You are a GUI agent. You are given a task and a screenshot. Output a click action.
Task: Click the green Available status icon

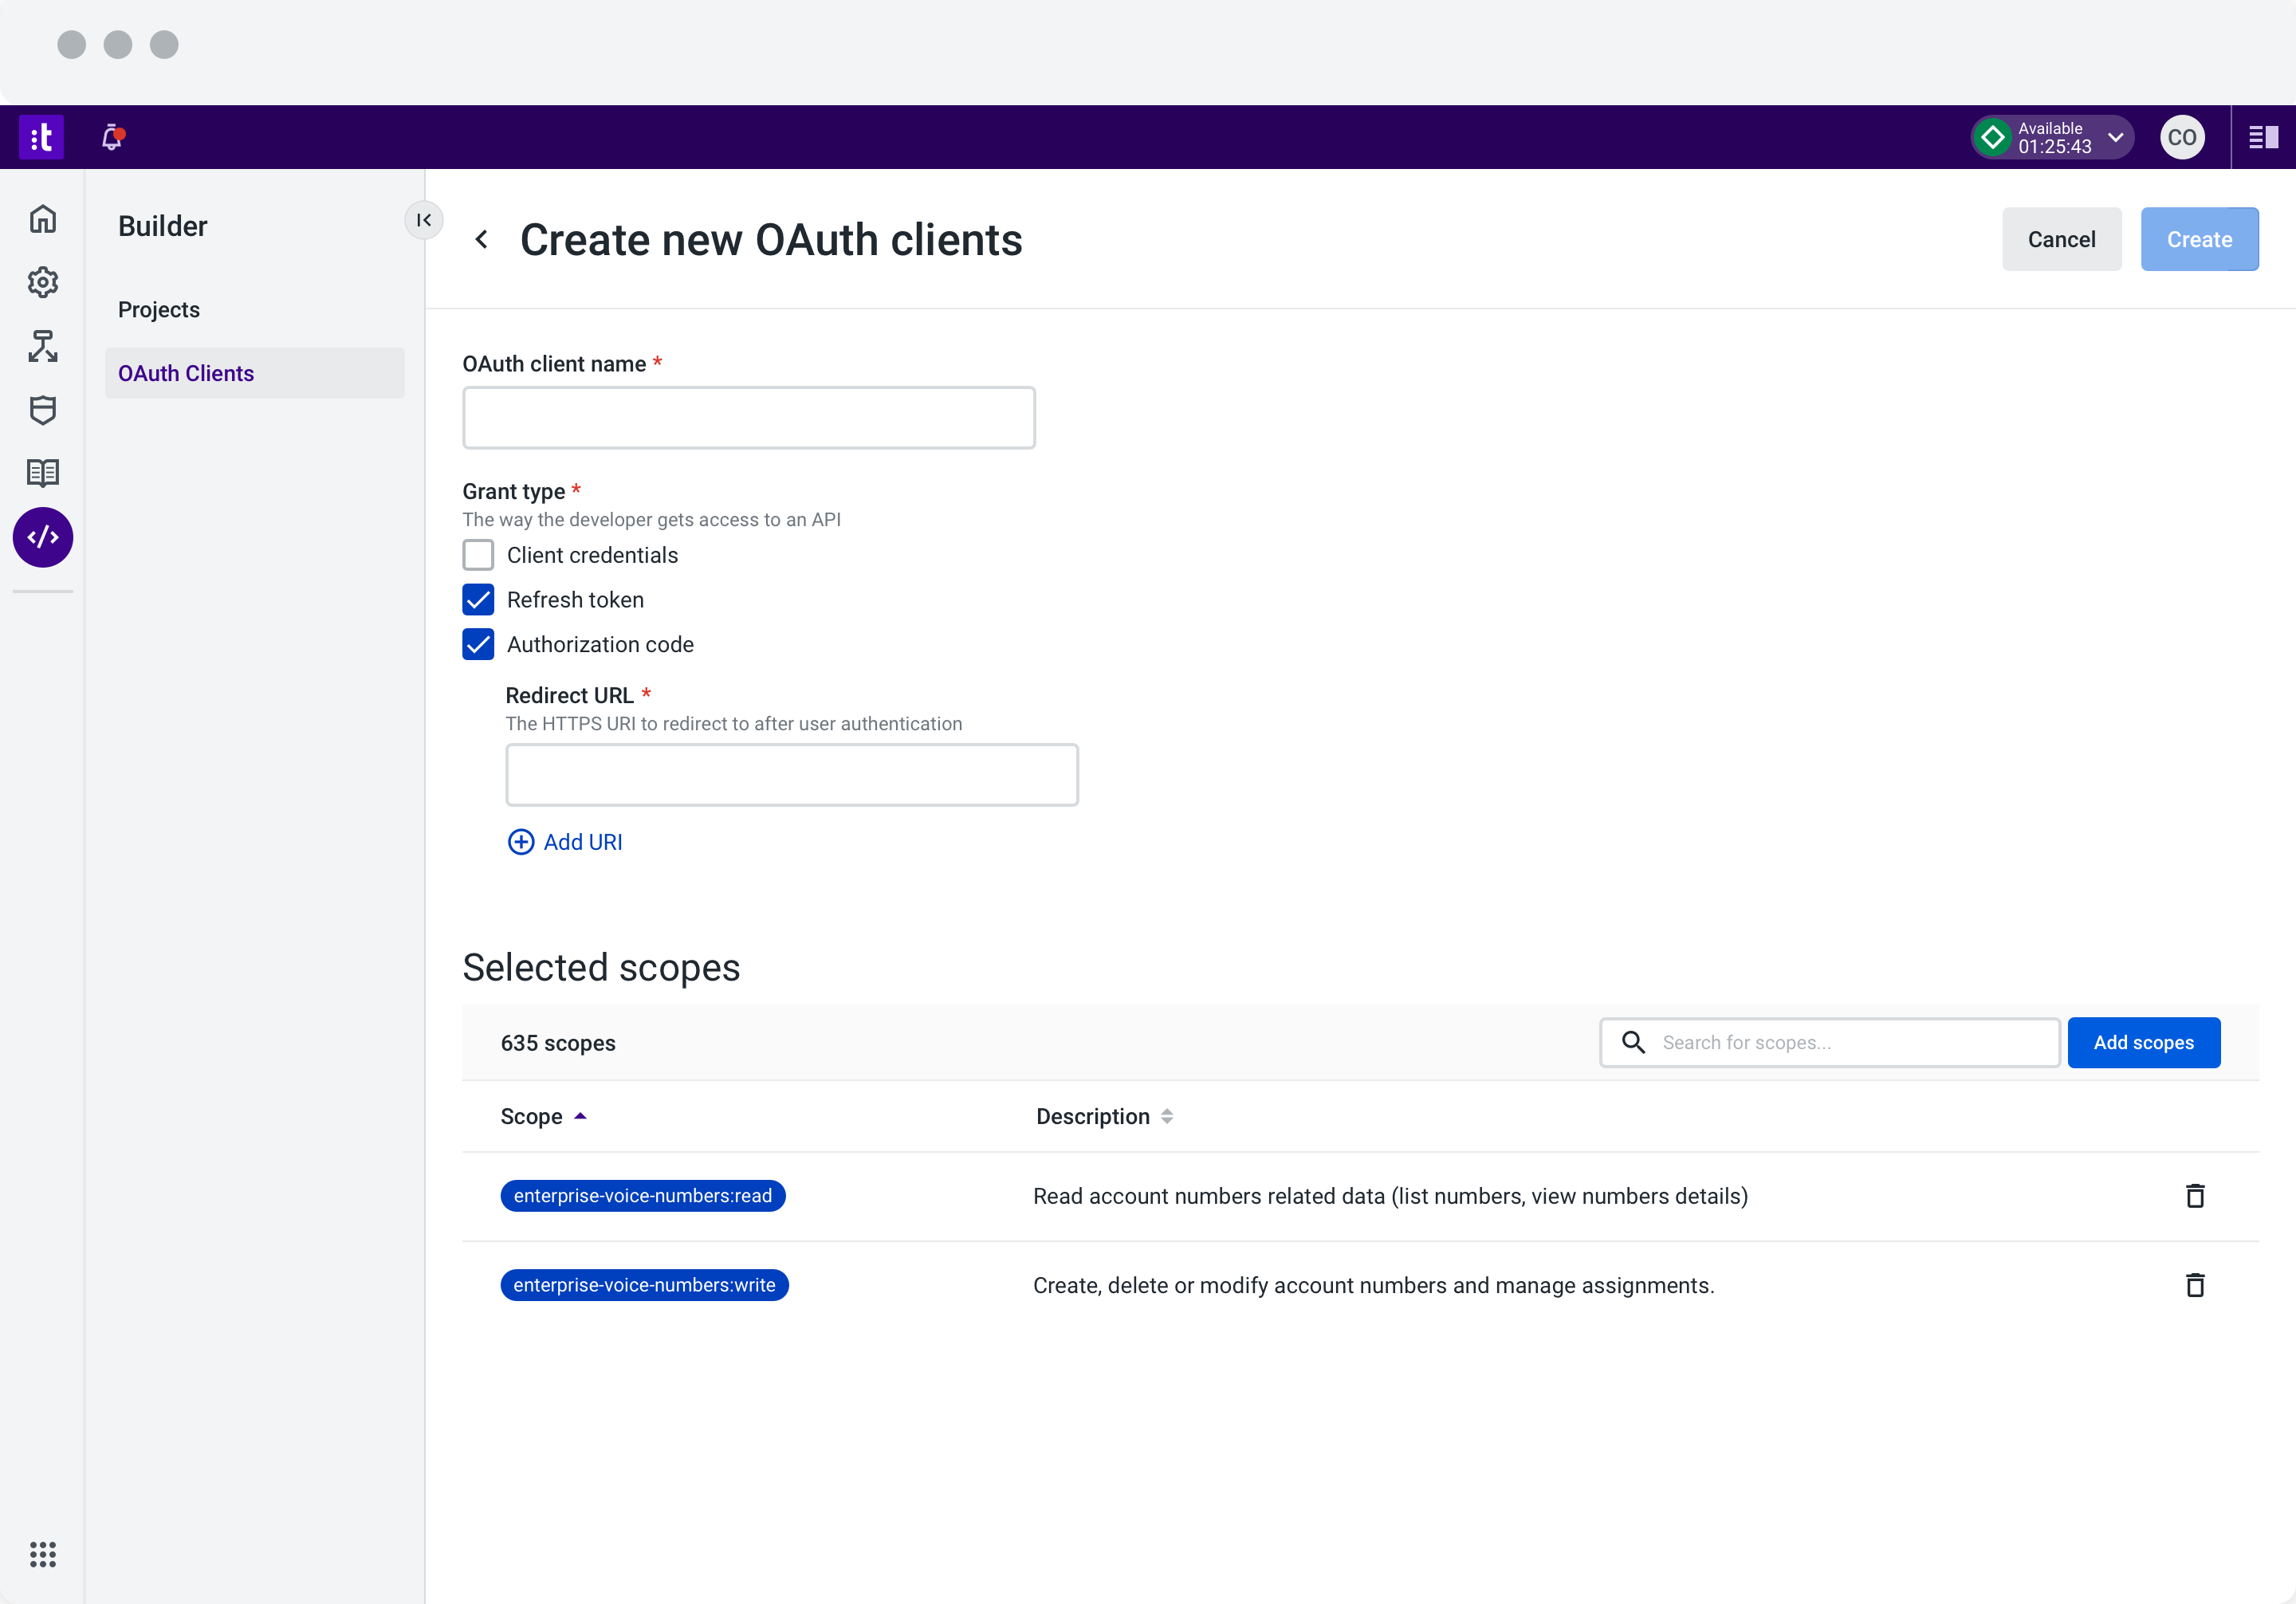[x=1993, y=137]
